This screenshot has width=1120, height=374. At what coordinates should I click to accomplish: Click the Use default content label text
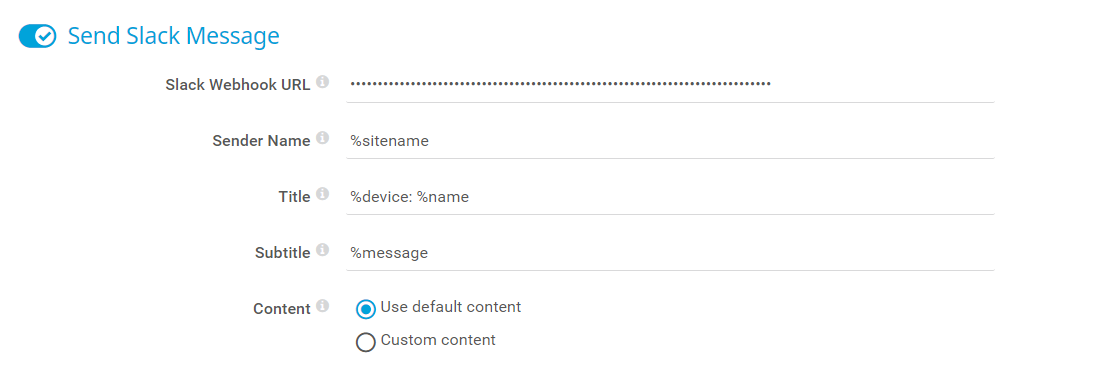point(451,307)
